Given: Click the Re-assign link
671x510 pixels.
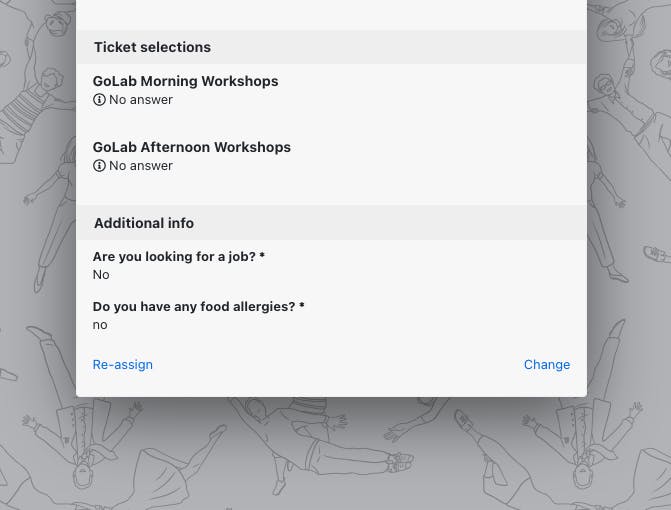Looking at the screenshot, I should 123,365.
